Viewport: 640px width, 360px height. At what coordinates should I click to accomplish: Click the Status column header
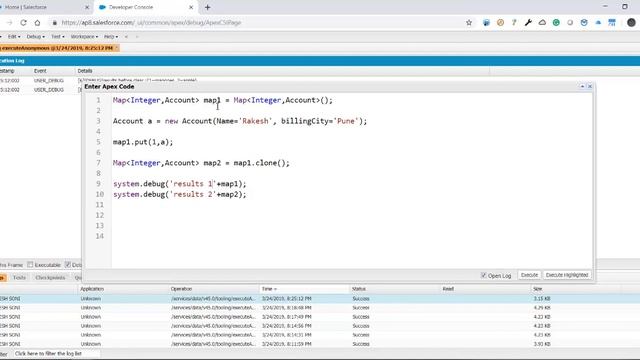coord(395,289)
